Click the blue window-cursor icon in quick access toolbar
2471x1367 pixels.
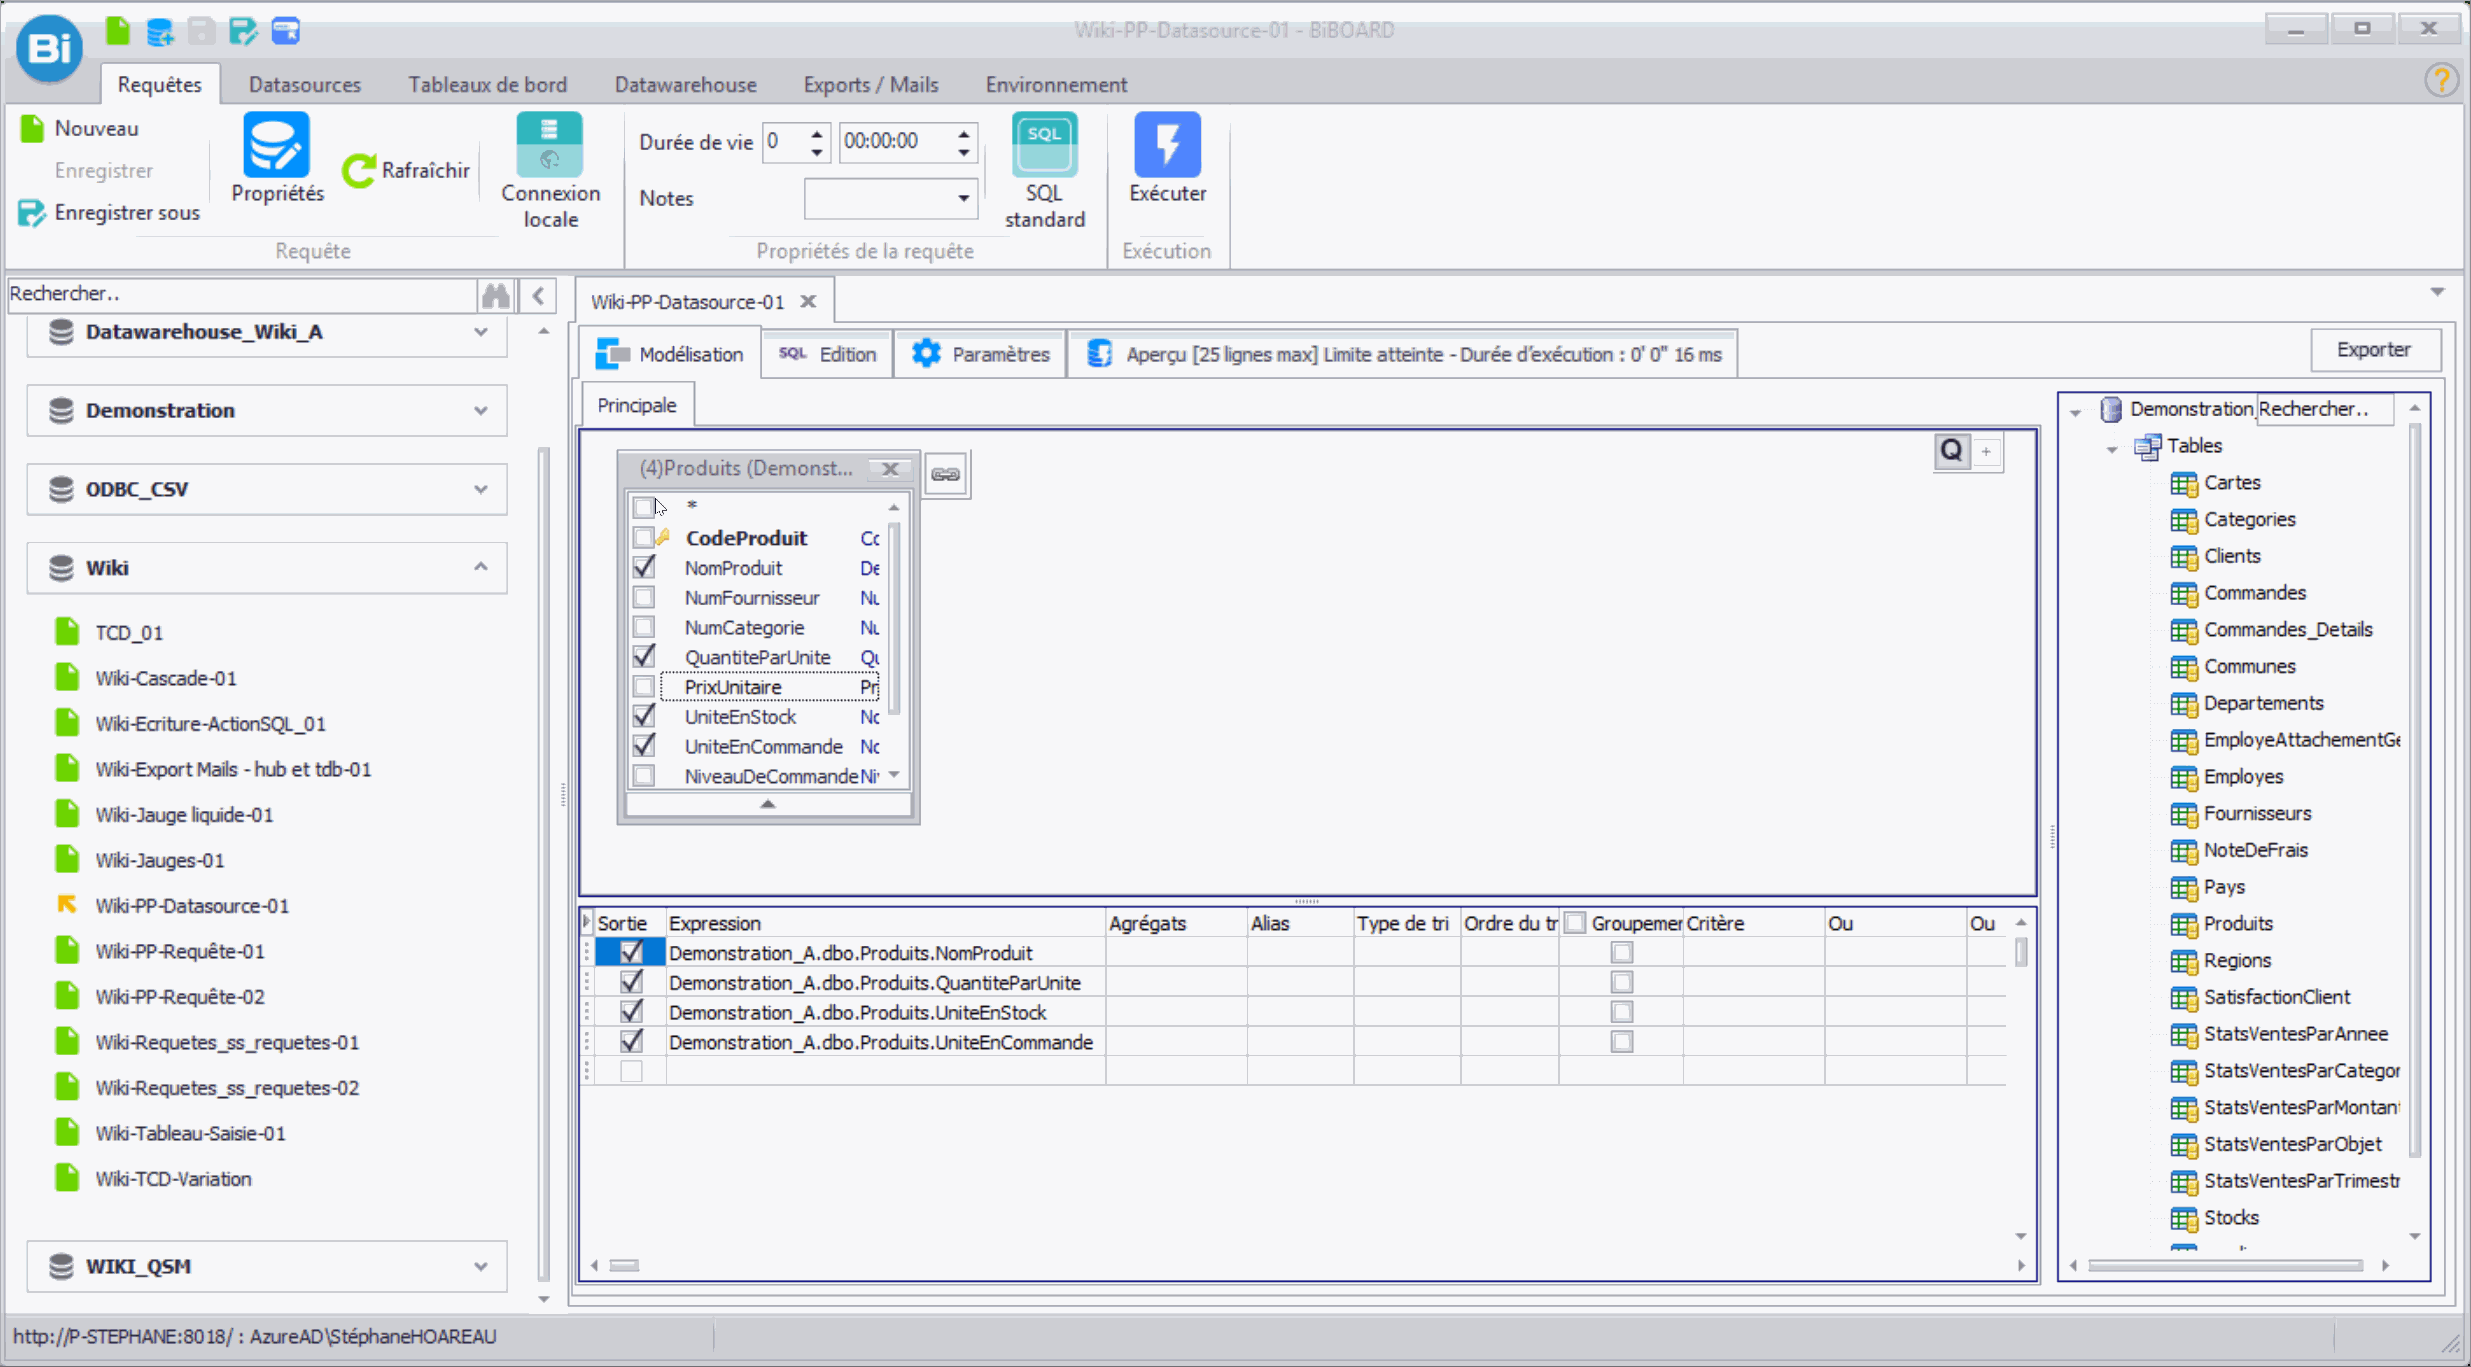(286, 32)
